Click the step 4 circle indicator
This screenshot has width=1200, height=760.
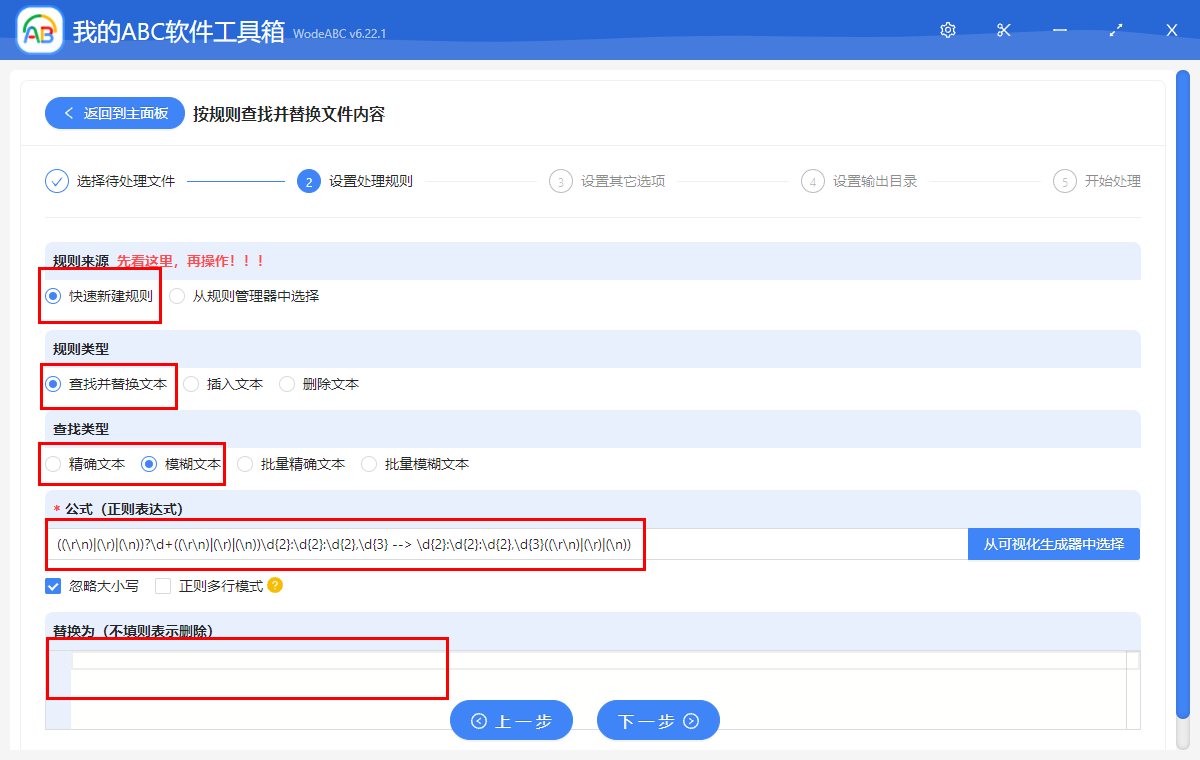pyautogui.click(x=813, y=181)
